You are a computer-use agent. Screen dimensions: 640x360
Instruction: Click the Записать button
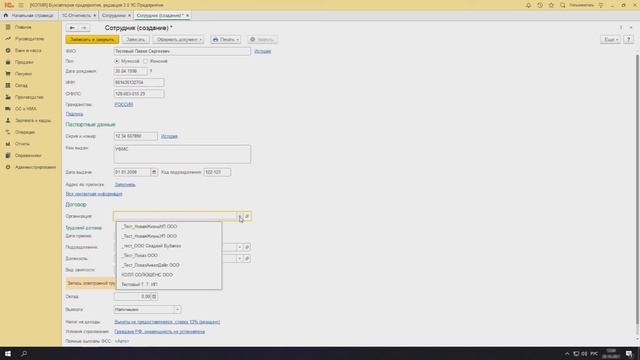click(x=136, y=40)
